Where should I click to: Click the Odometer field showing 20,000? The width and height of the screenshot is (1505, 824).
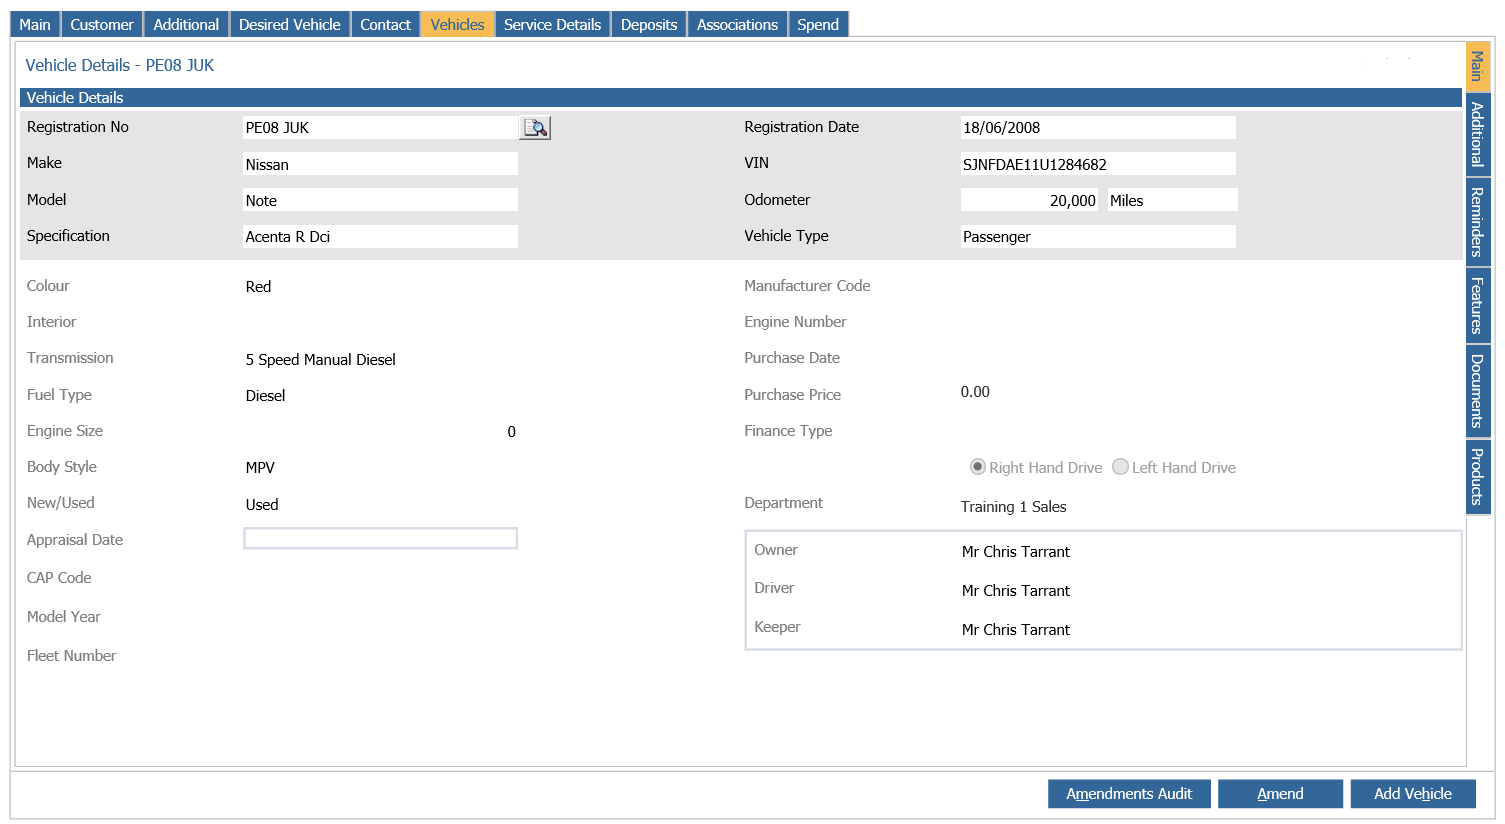pos(1029,200)
